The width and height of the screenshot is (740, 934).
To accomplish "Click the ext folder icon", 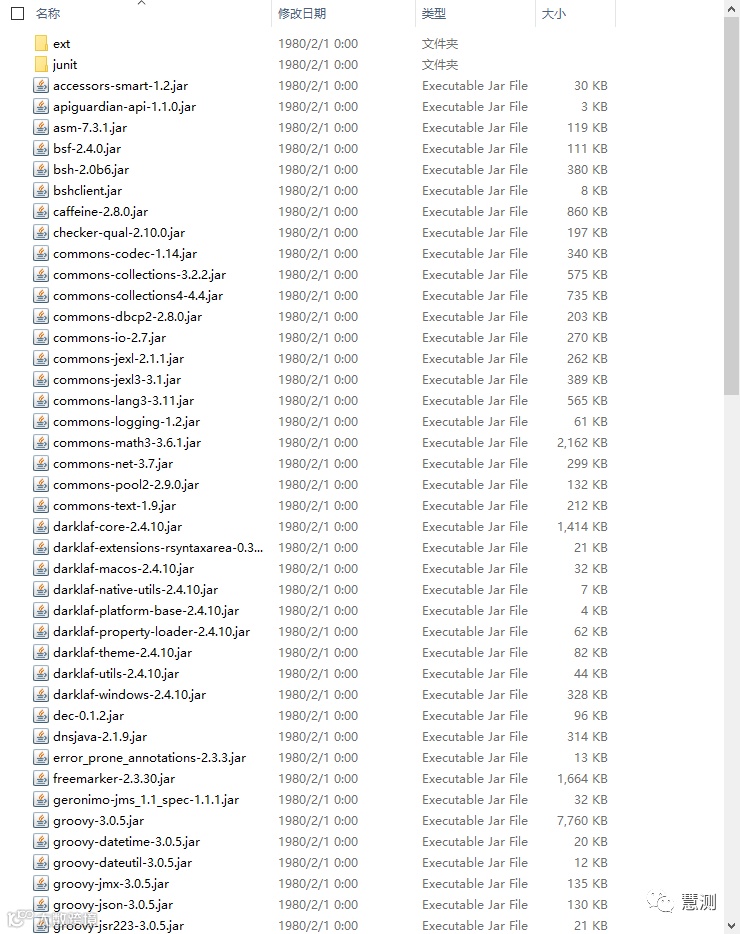I will coord(41,43).
